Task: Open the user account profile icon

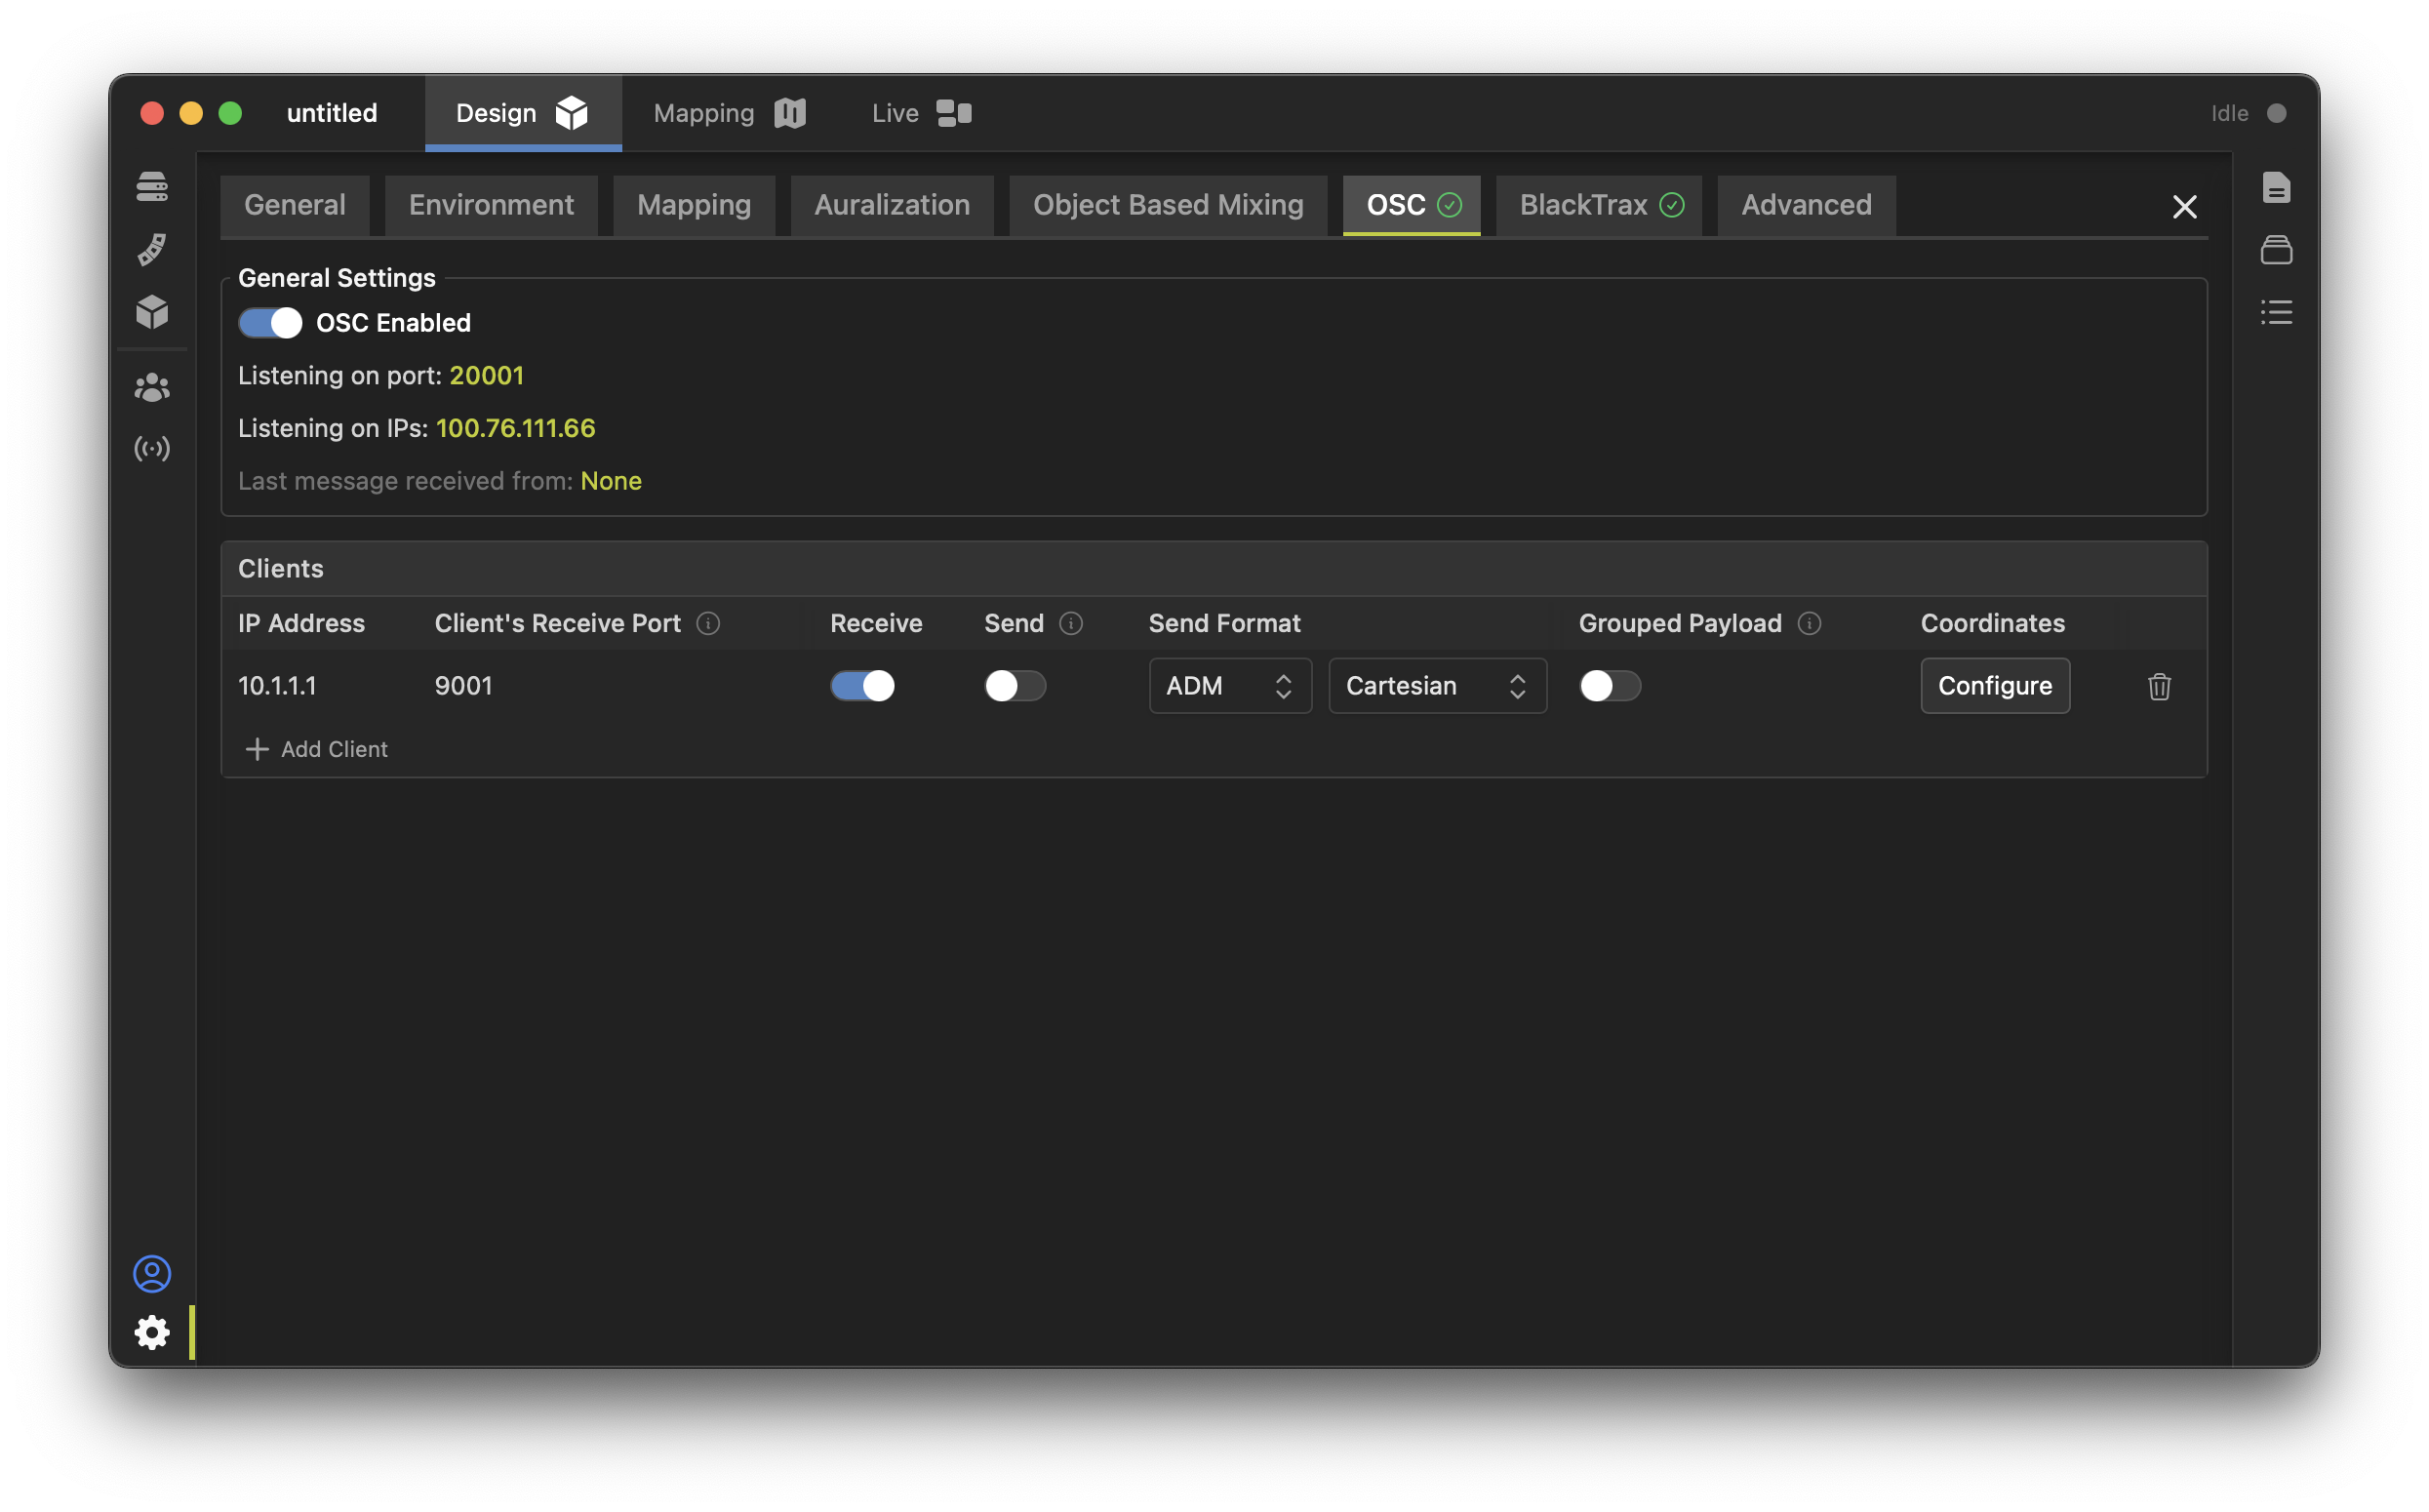Action: point(152,1273)
